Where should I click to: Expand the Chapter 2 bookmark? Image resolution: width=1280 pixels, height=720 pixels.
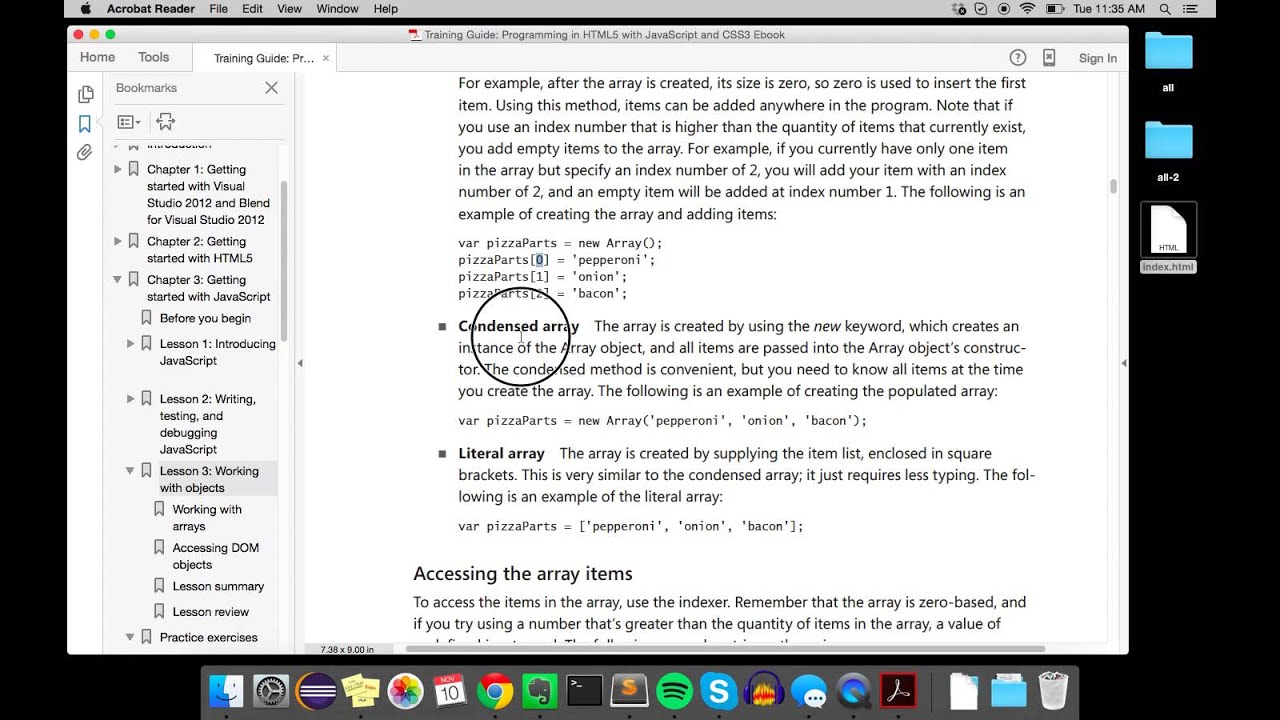[x=118, y=241]
